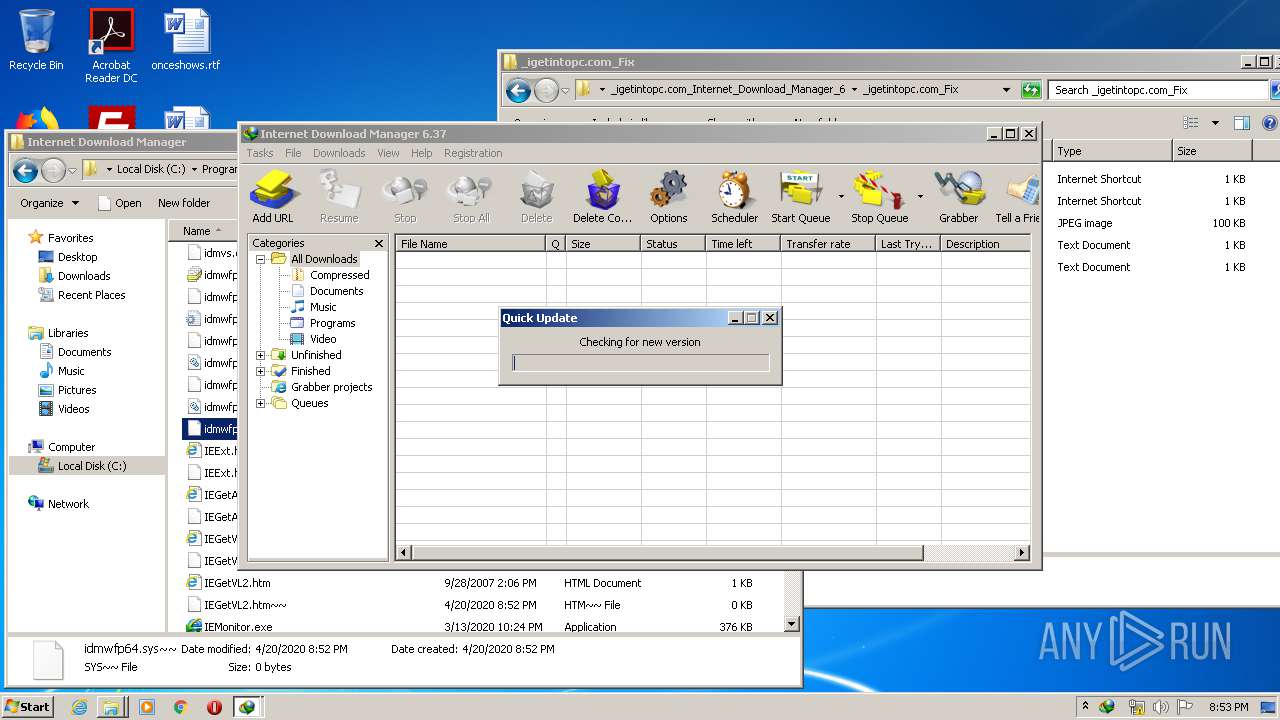Image resolution: width=1280 pixels, height=720 pixels.
Task: Open Start Queue dropdown arrow
Action: click(840, 196)
